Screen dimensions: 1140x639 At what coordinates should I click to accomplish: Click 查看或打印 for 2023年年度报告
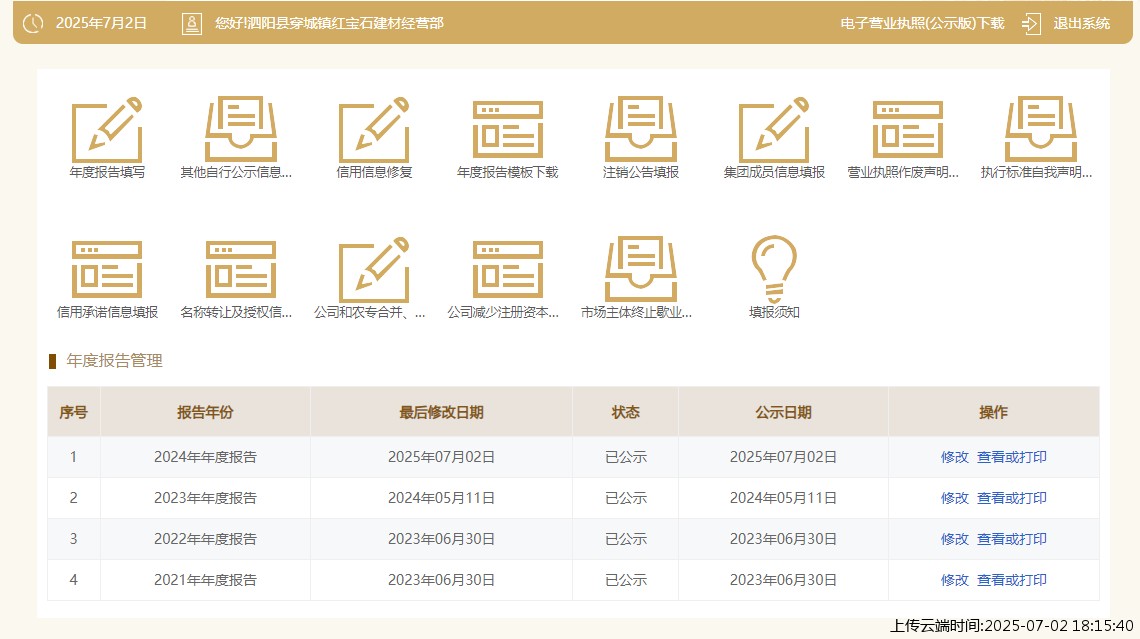point(1011,498)
